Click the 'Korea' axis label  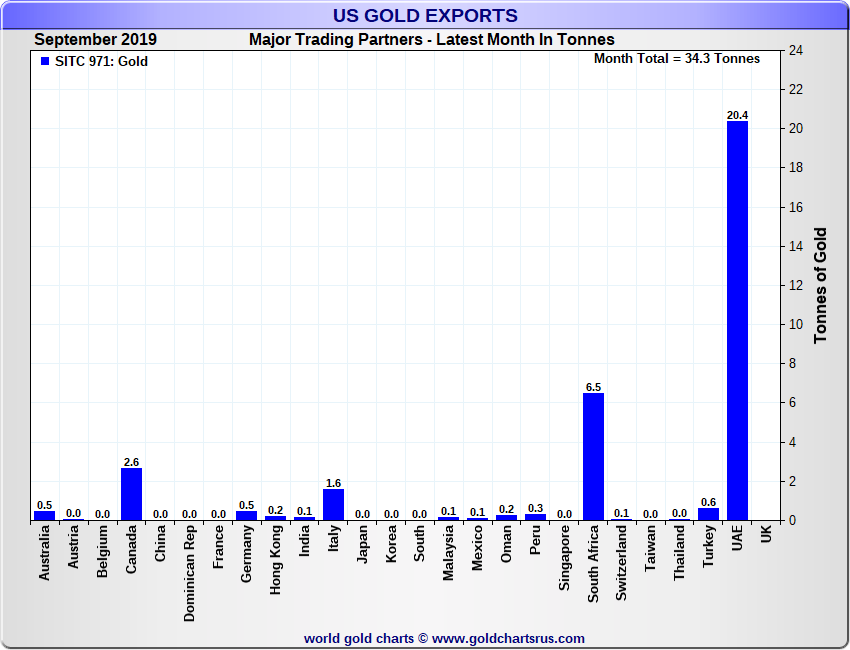pos(391,544)
